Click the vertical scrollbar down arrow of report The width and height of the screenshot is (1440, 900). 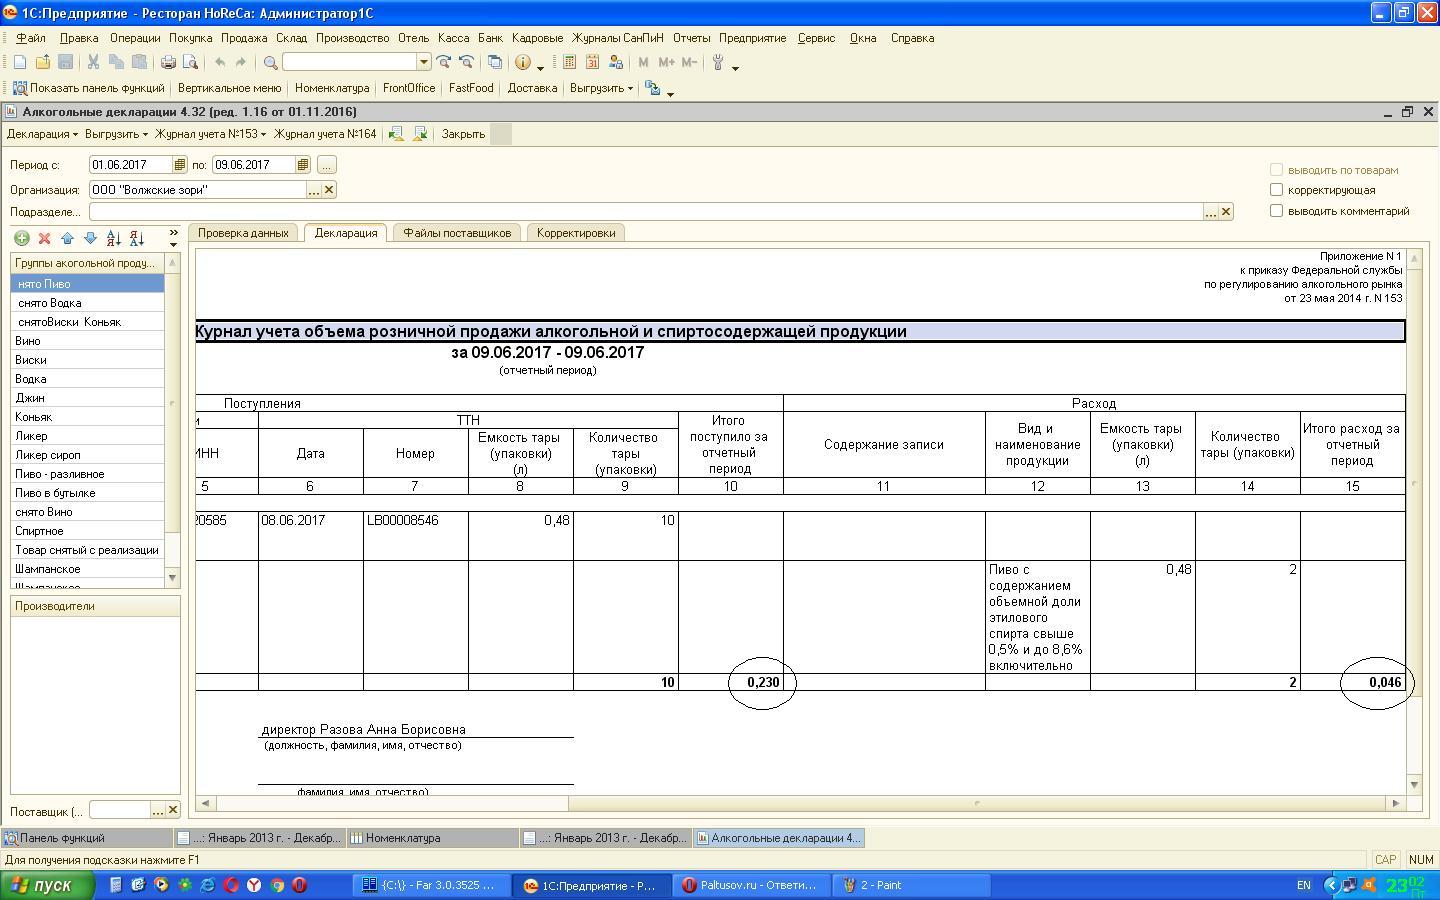[1414, 785]
